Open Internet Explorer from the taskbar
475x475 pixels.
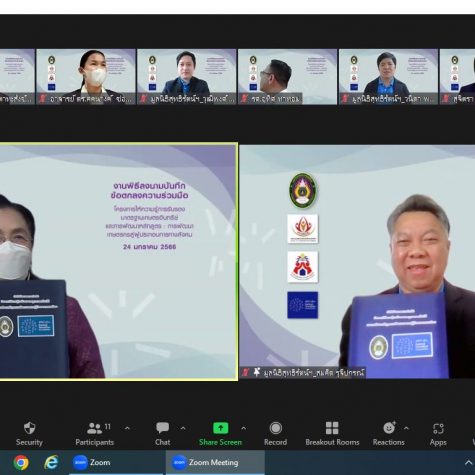coord(51,463)
